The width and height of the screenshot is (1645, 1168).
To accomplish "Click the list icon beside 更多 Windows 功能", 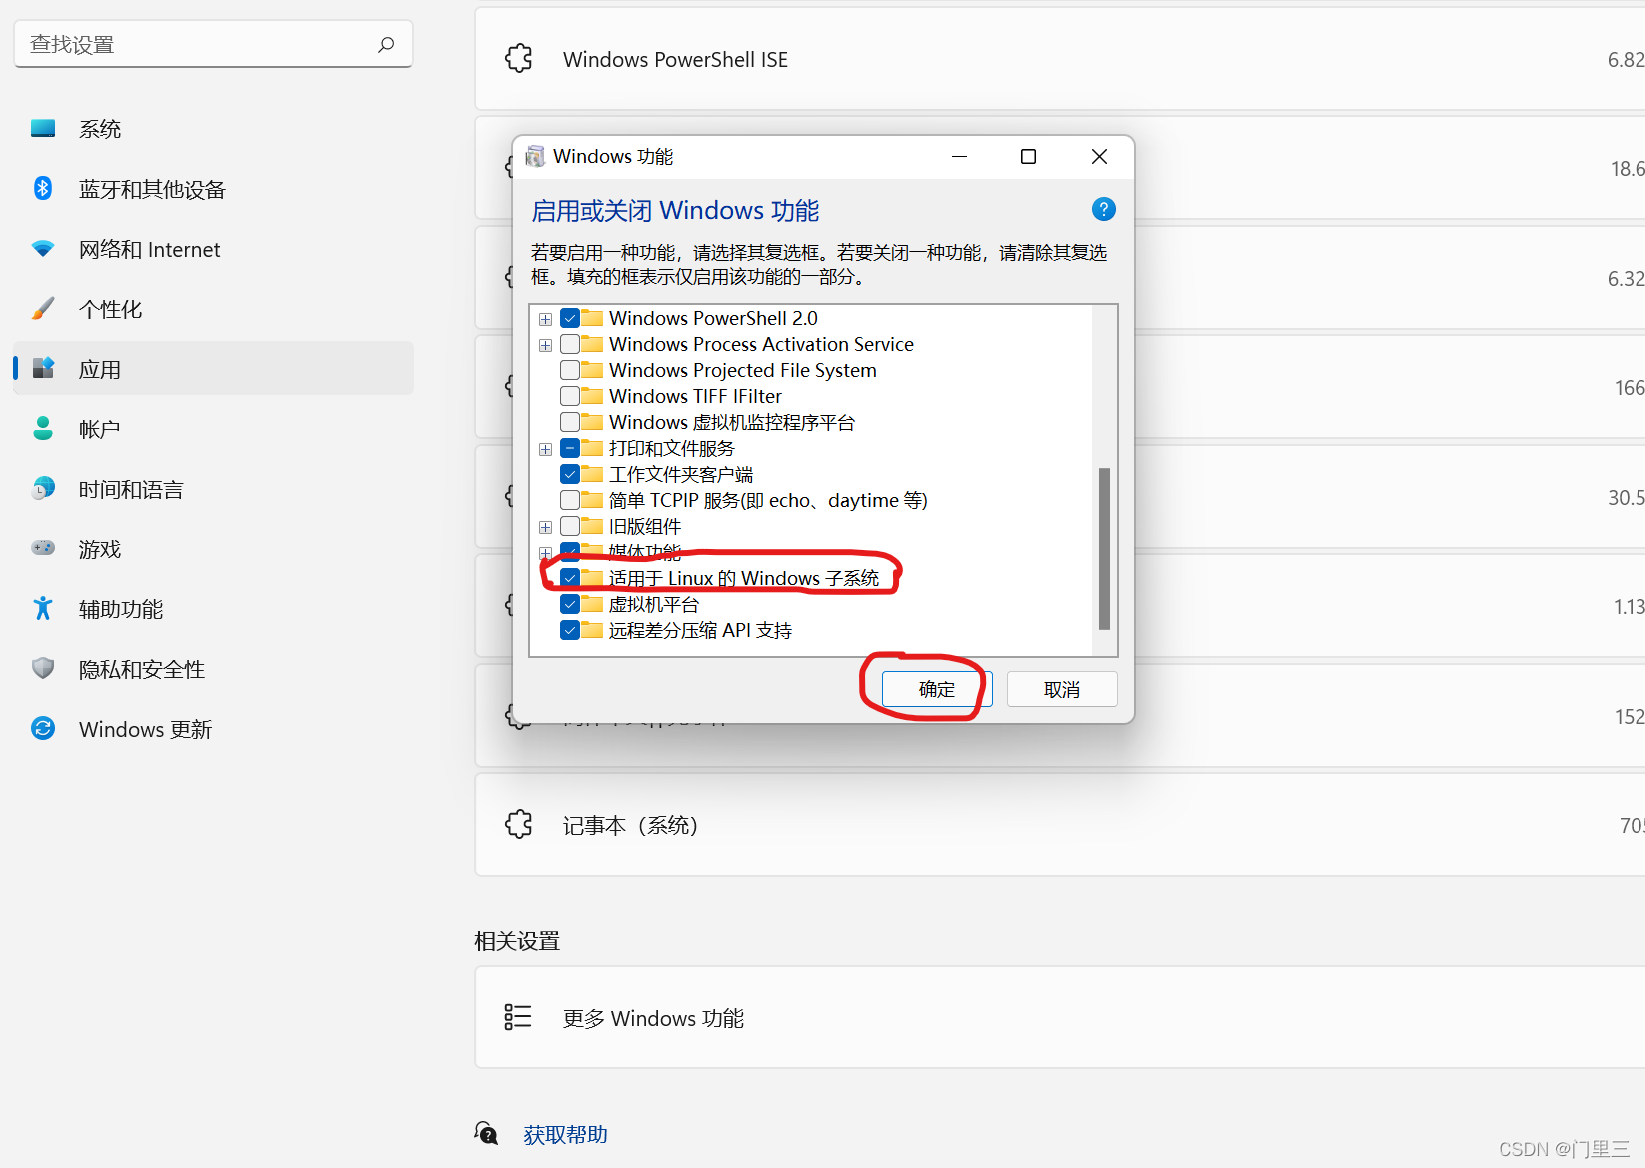I will coord(518,1017).
